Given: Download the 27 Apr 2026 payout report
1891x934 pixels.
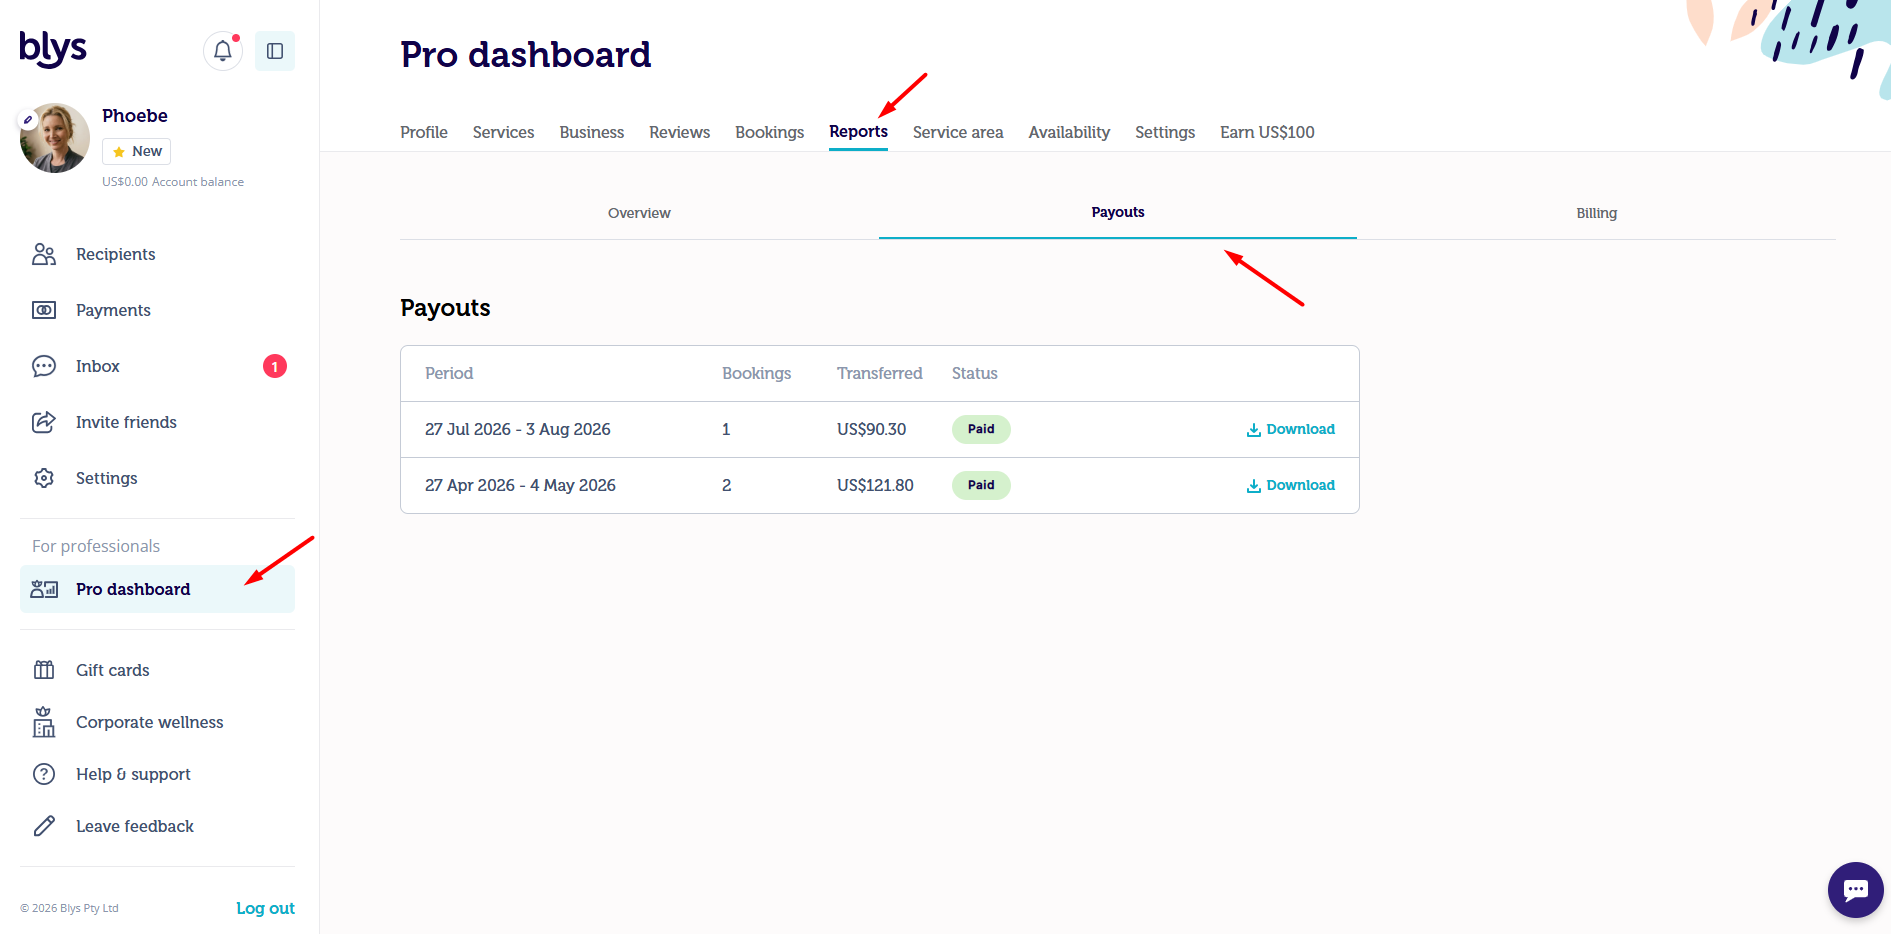Looking at the screenshot, I should 1290,485.
